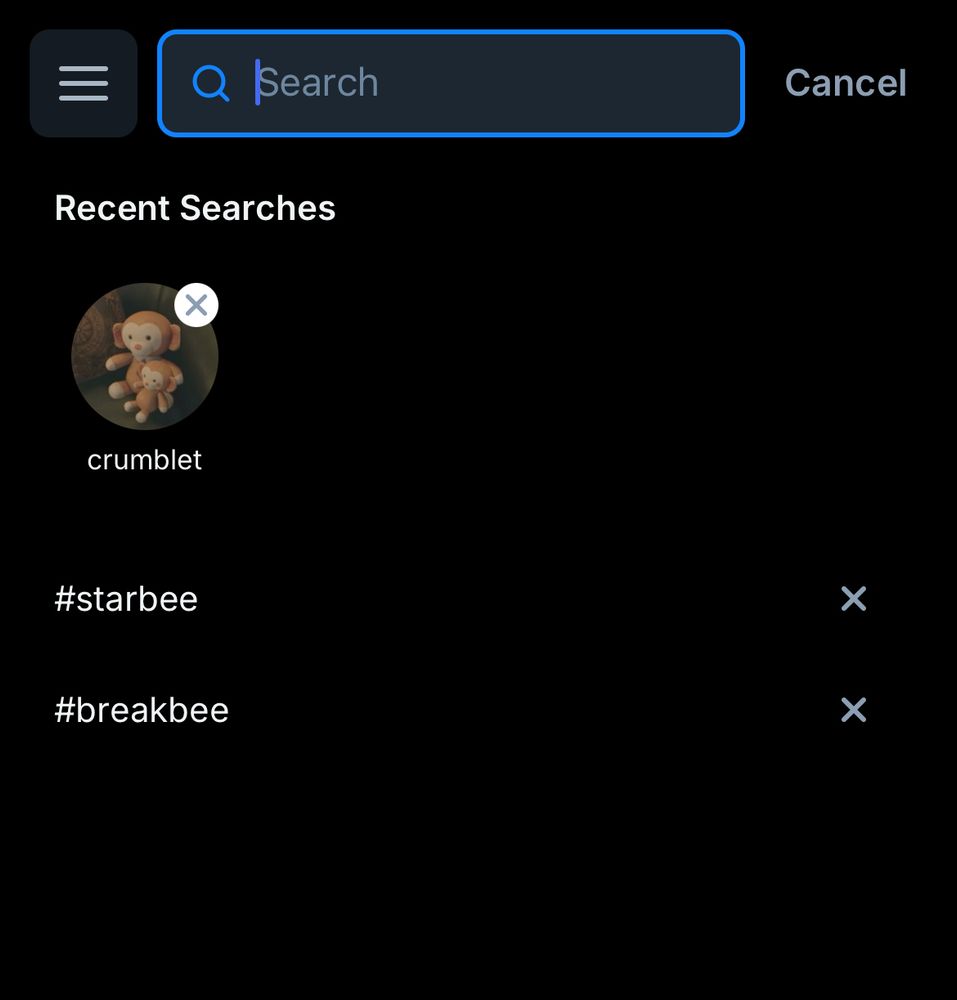Tap the crumblet username label

click(144, 460)
